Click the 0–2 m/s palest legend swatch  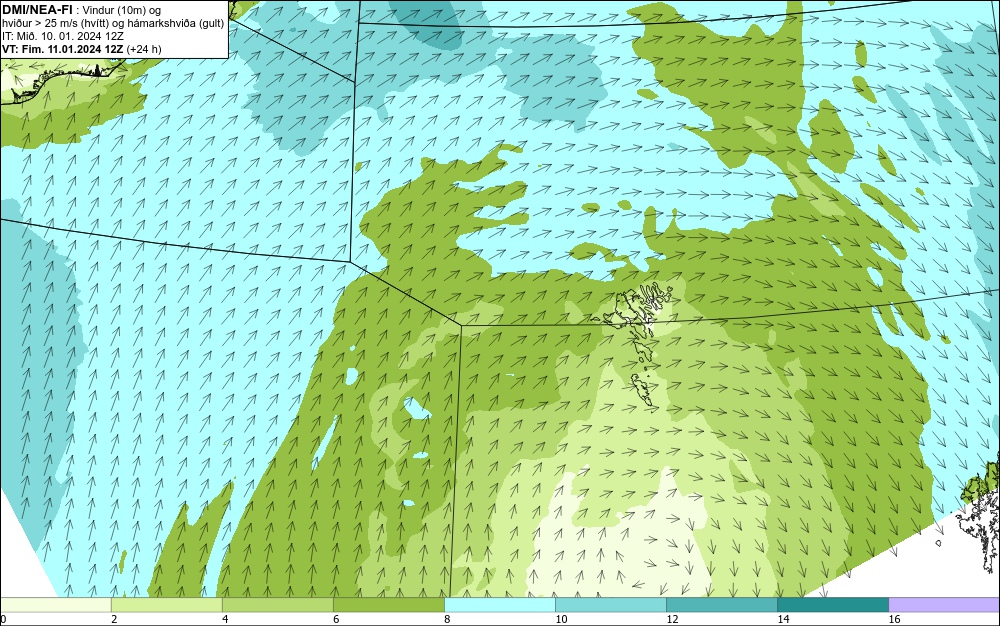coord(55,605)
